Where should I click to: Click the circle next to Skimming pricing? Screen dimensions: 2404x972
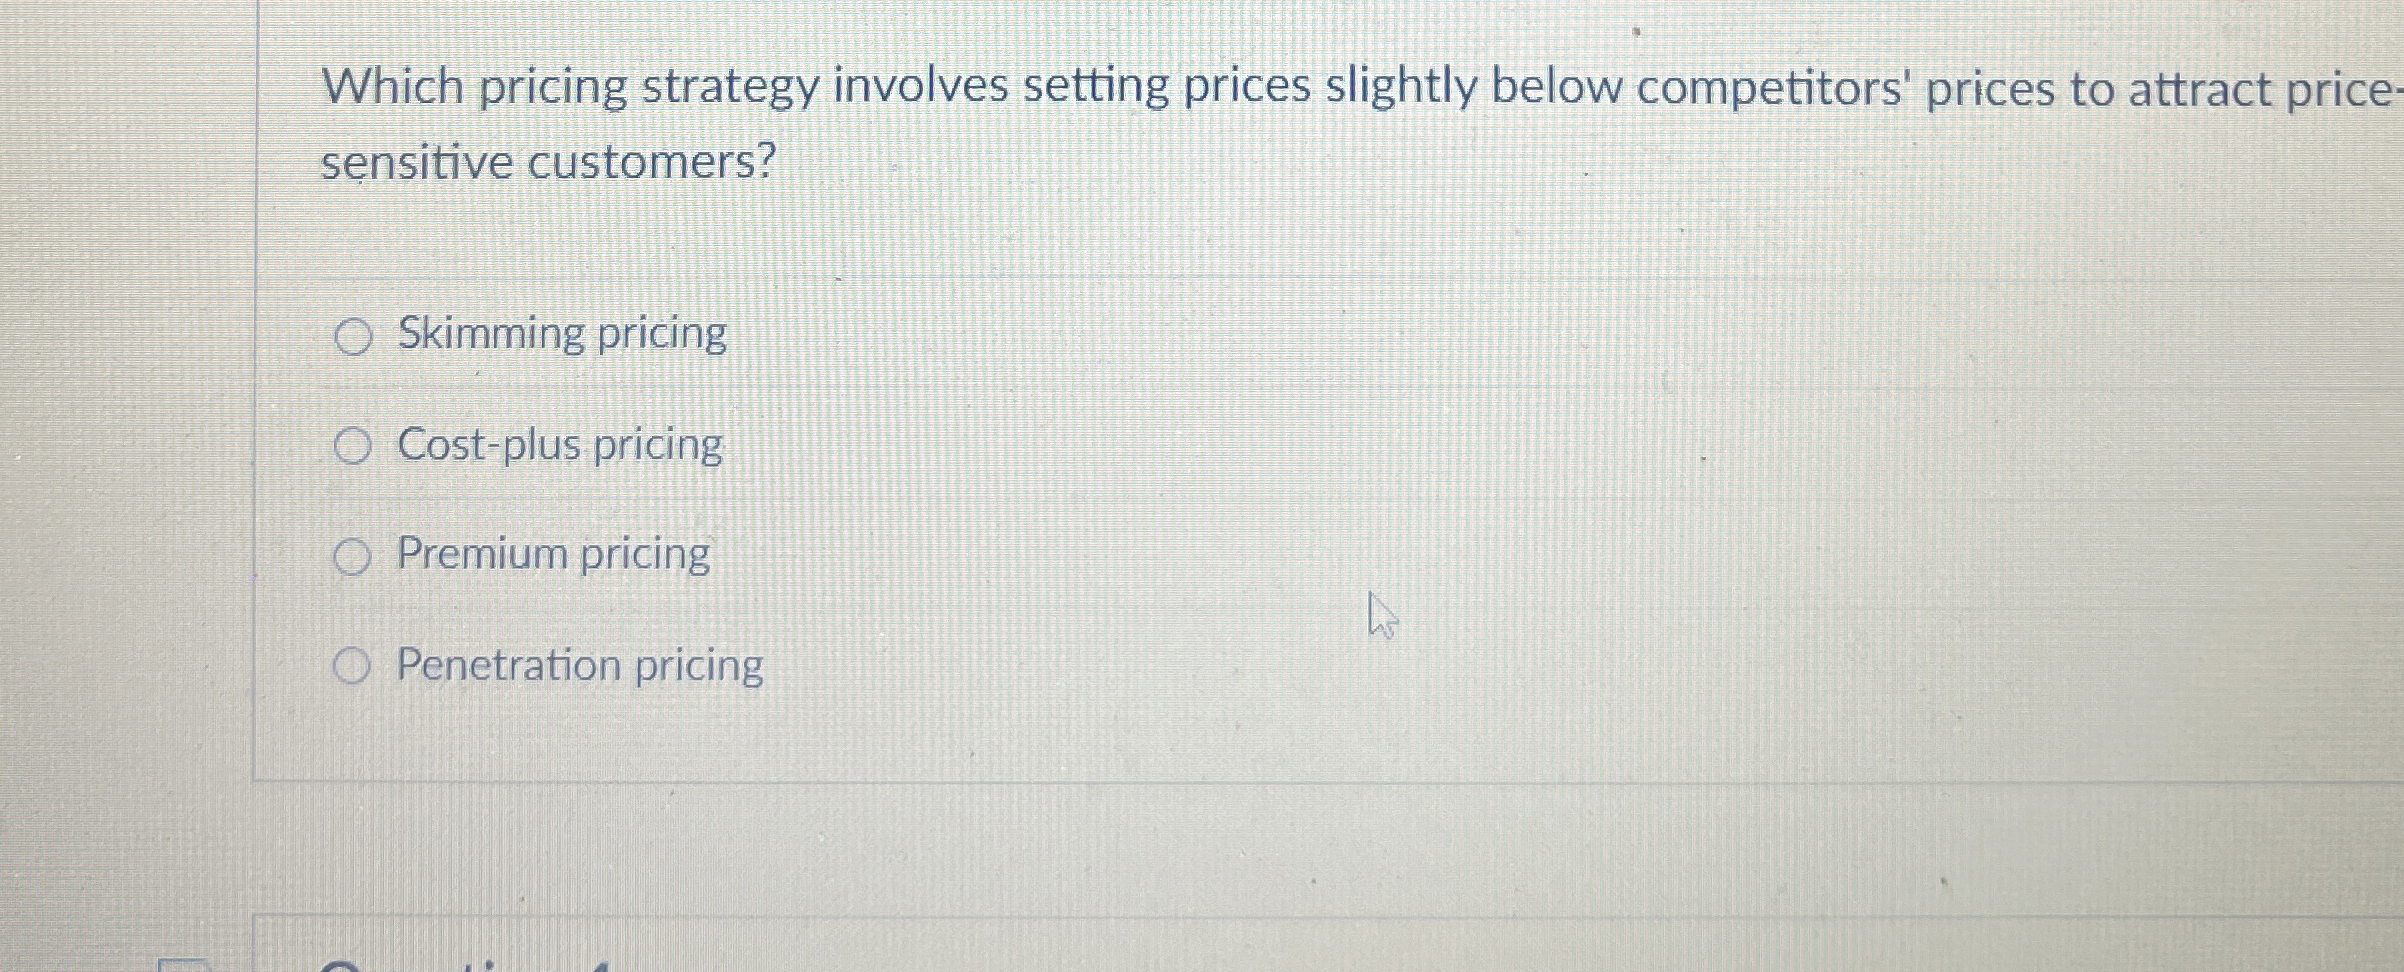(x=355, y=335)
